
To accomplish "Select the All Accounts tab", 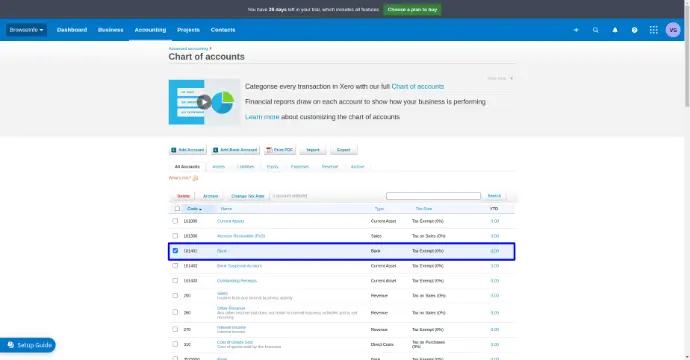I will (x=187, y=167).
